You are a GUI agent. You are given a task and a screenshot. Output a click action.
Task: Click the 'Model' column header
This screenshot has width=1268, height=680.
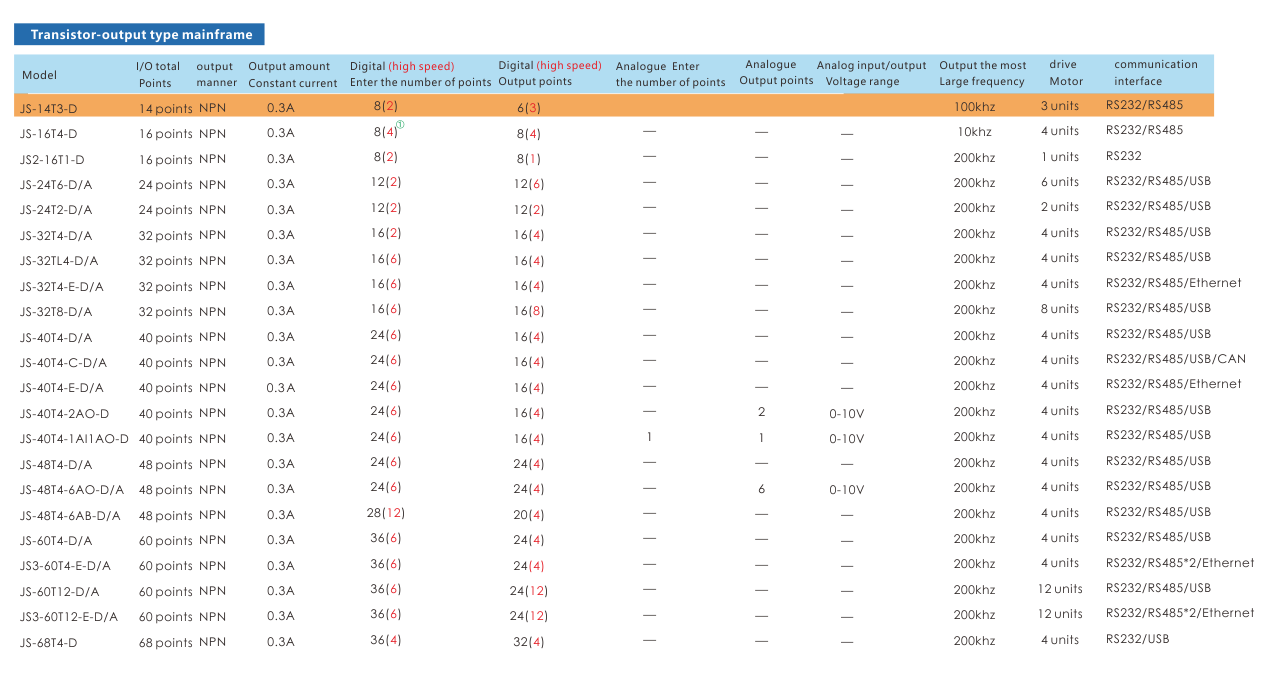[40, 75]
